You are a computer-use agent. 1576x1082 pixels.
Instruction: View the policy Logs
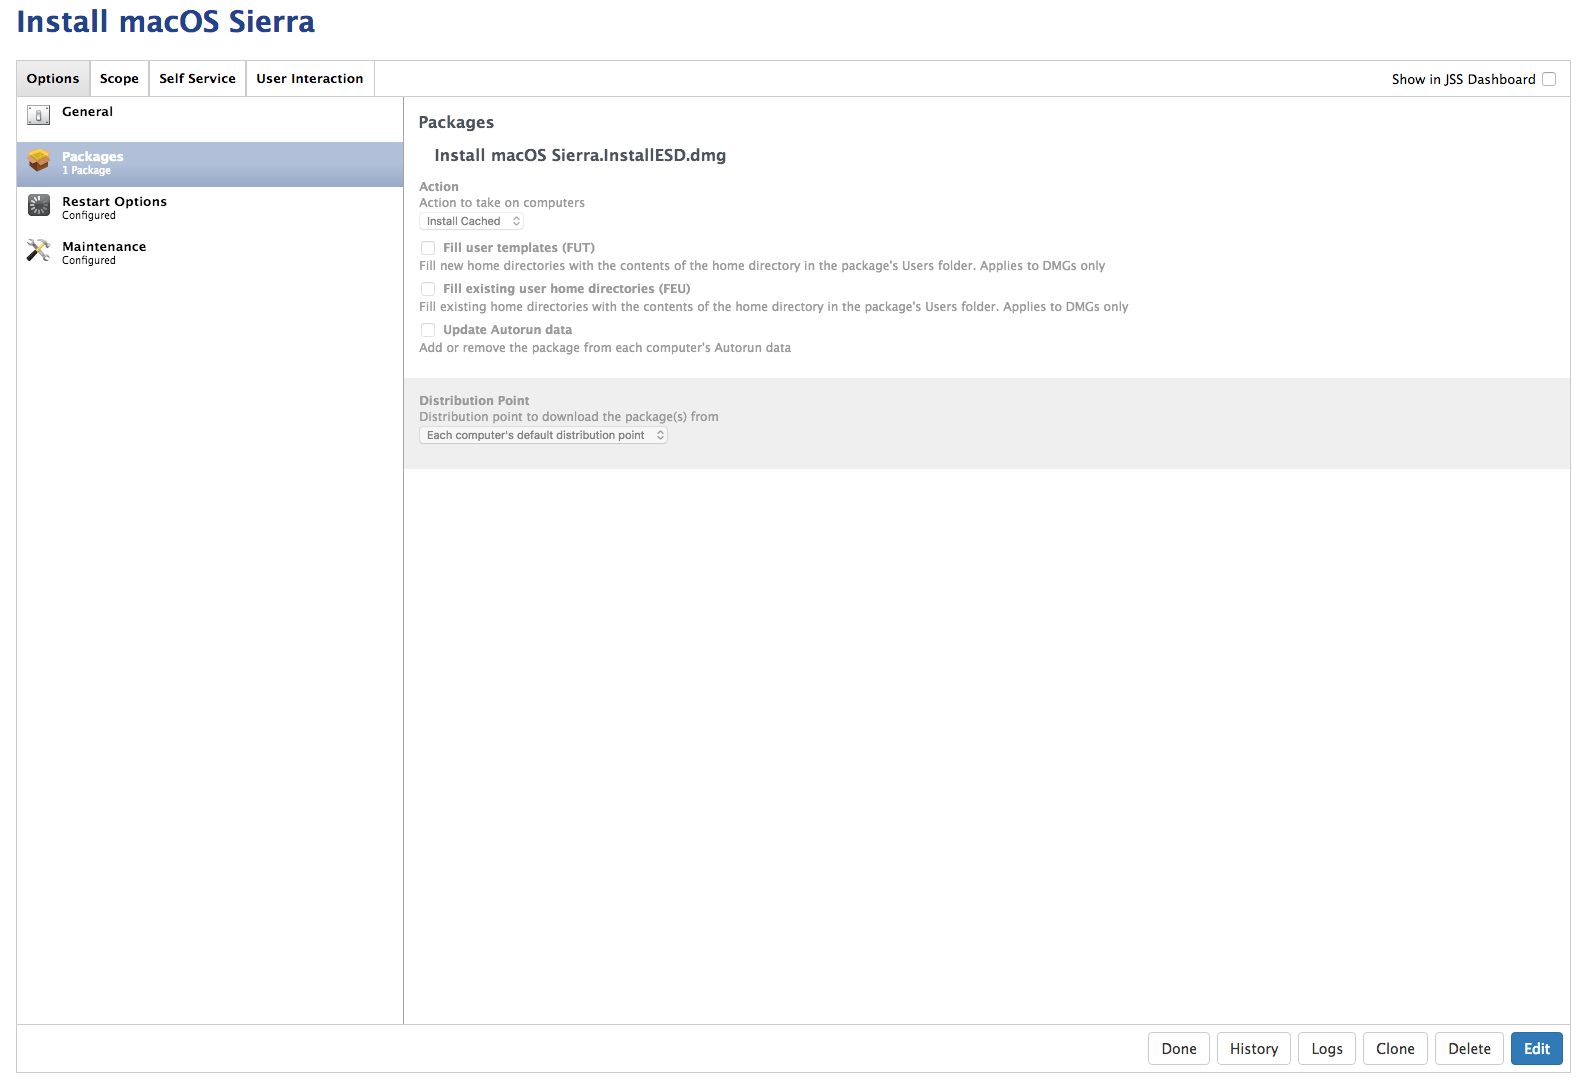[x=1327, y=1049]
